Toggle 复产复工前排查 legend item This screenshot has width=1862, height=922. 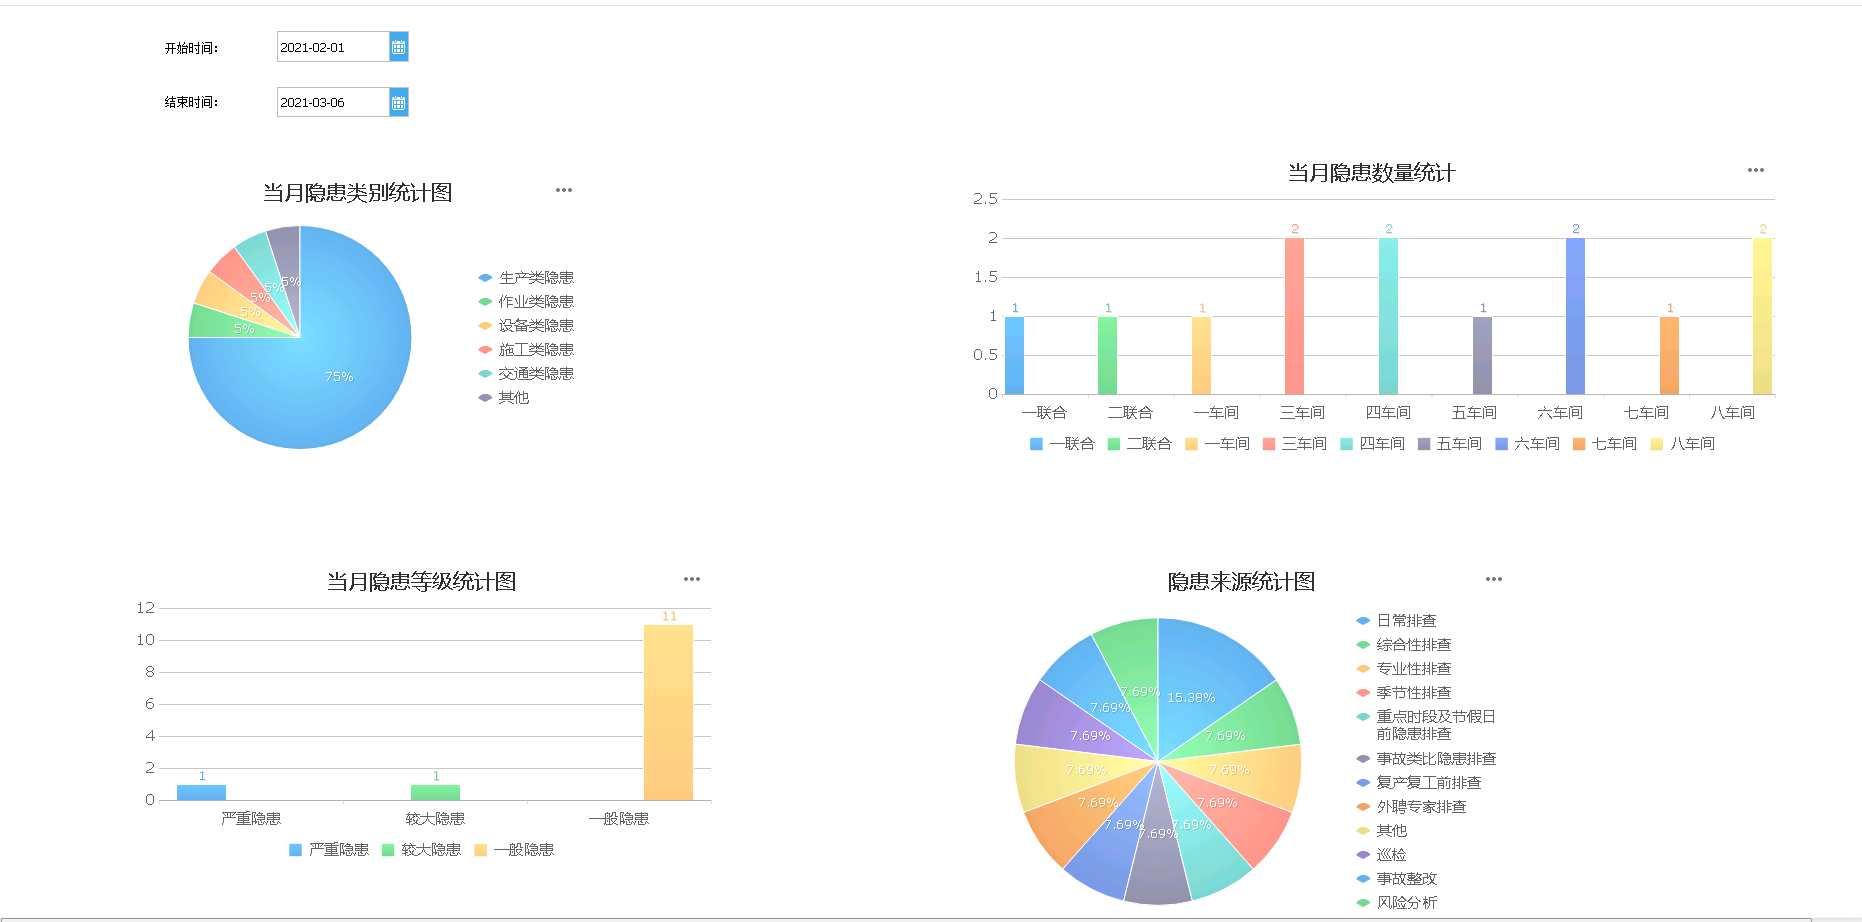tap(1419, 783)
